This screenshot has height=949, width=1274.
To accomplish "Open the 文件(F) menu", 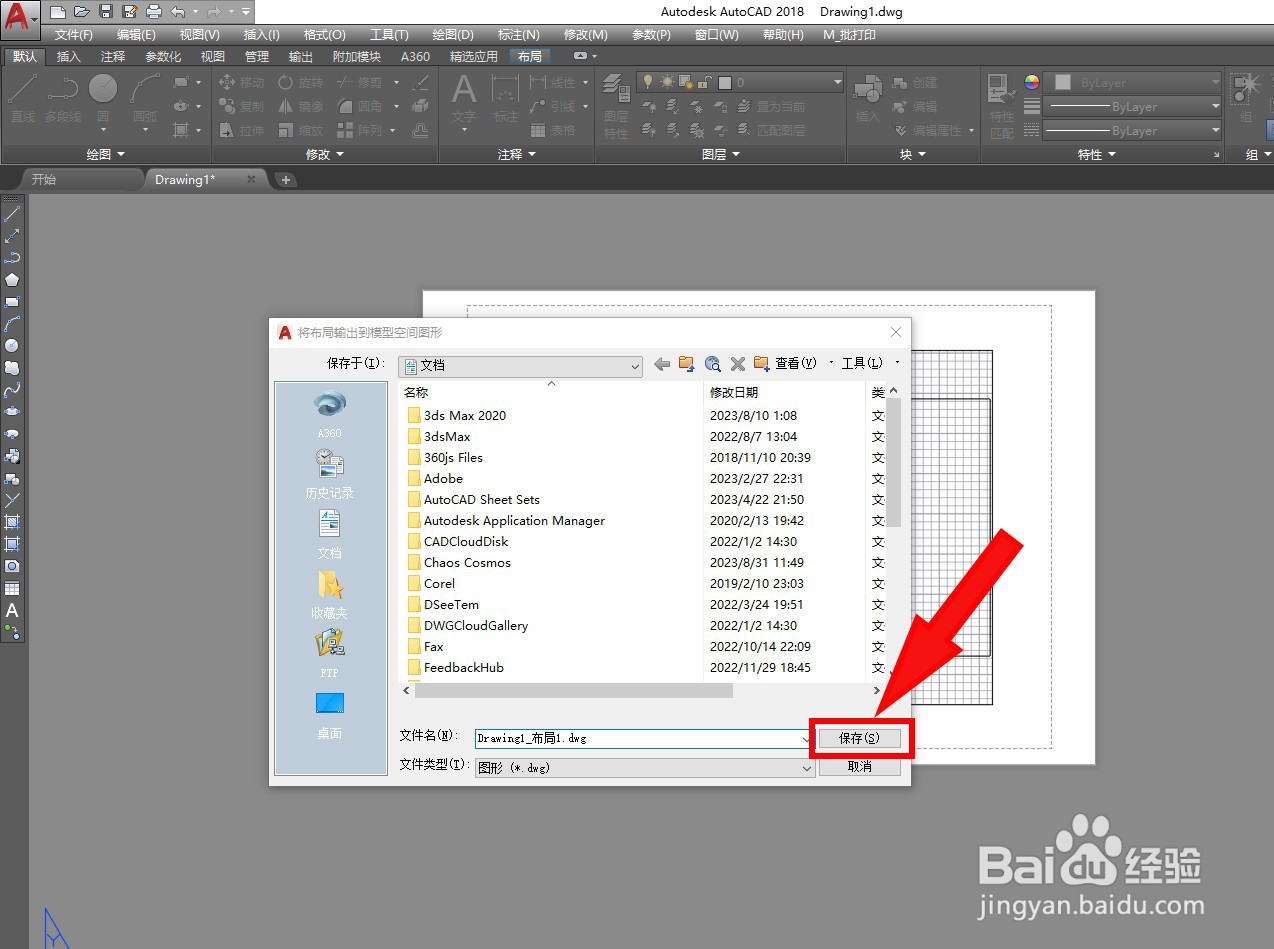I will point(74,35).
